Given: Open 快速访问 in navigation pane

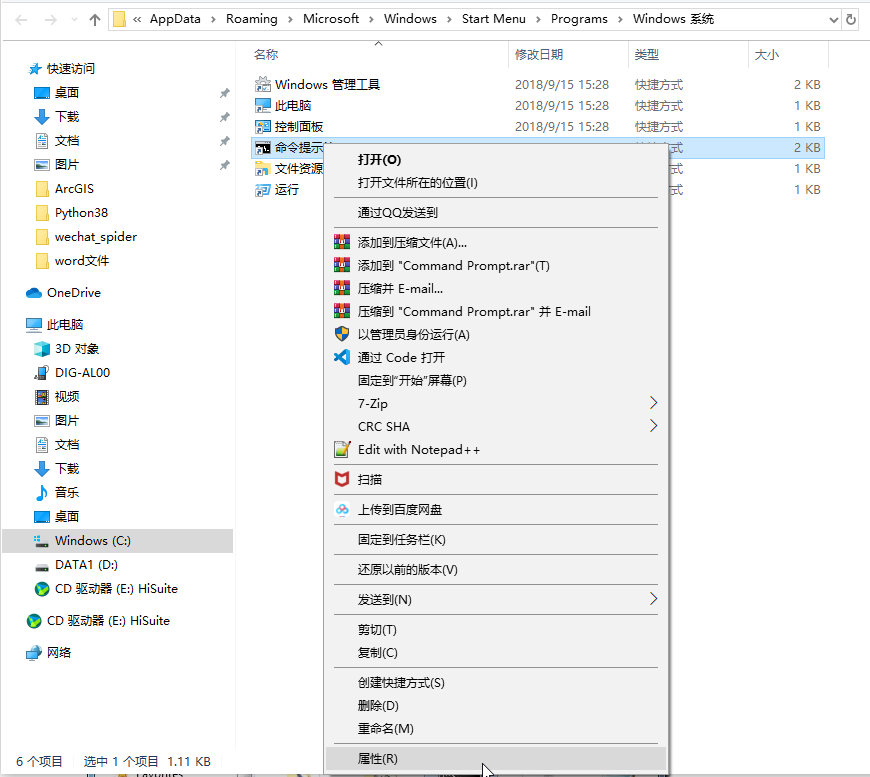Looking at the screenshot, I should coord(70,69).
